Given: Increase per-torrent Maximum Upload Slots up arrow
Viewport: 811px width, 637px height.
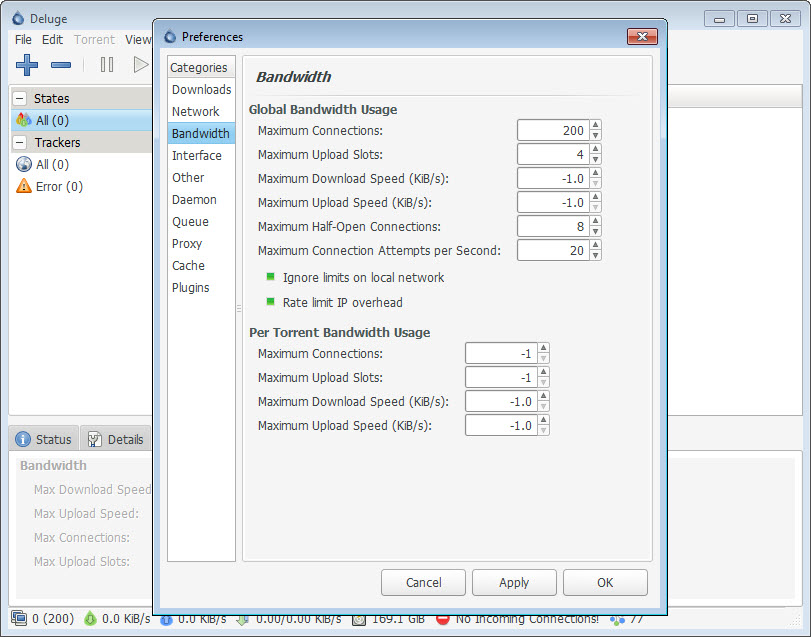Looking at the screenshot, I should tap(543, 372).
